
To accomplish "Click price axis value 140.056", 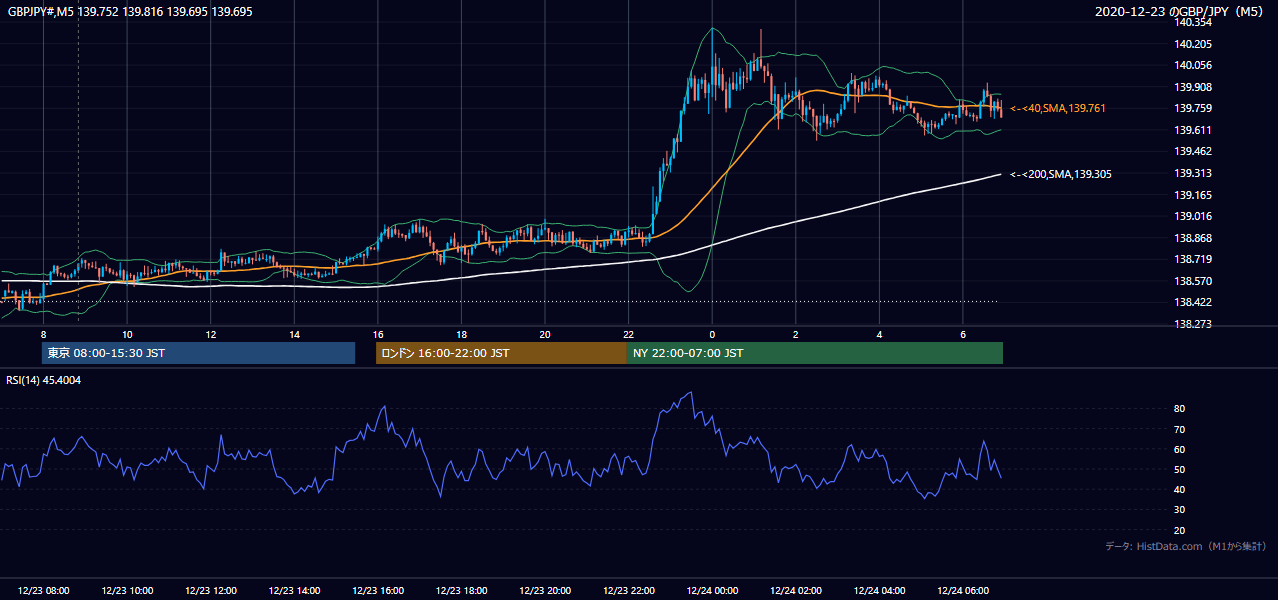I will coord(1194,65).
